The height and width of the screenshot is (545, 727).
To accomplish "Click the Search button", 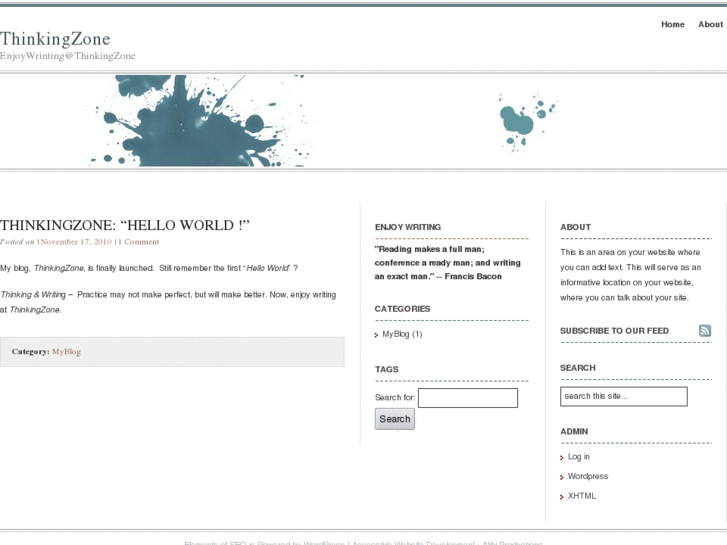I will point(395,419).
